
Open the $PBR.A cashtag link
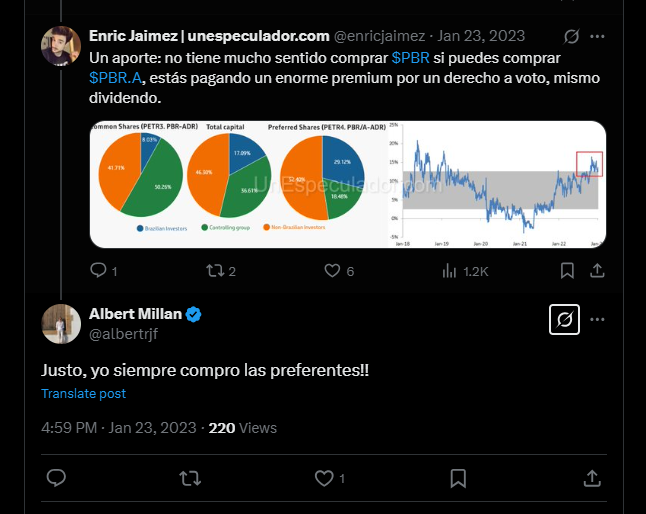point(115,78)
